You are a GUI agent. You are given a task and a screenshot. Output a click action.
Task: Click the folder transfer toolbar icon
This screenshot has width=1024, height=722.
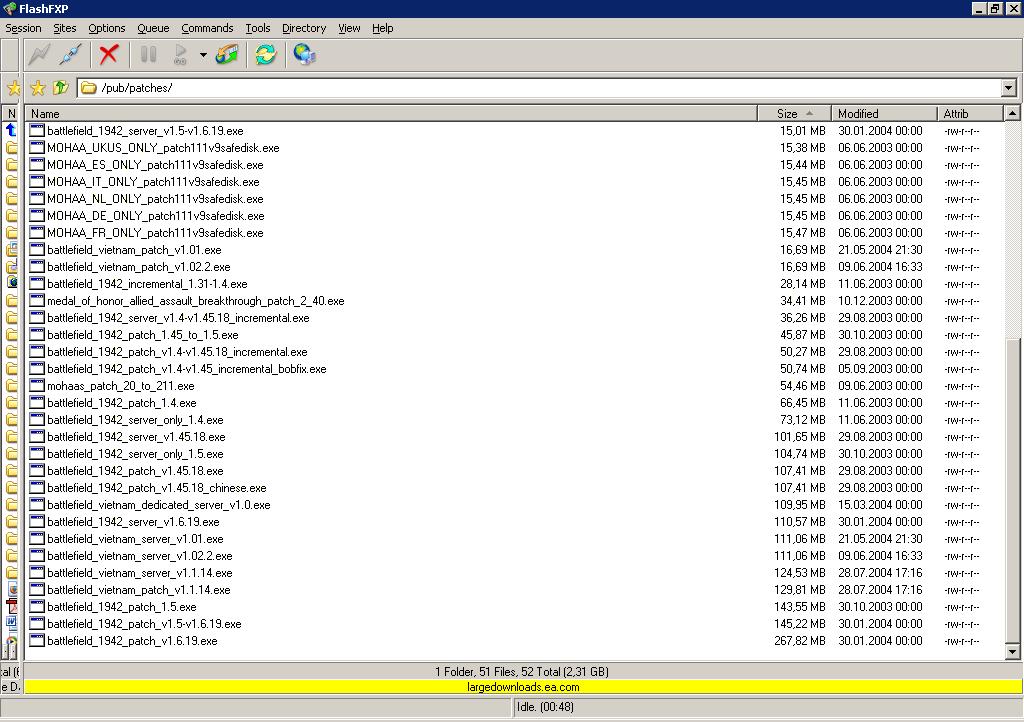point(227,54)
